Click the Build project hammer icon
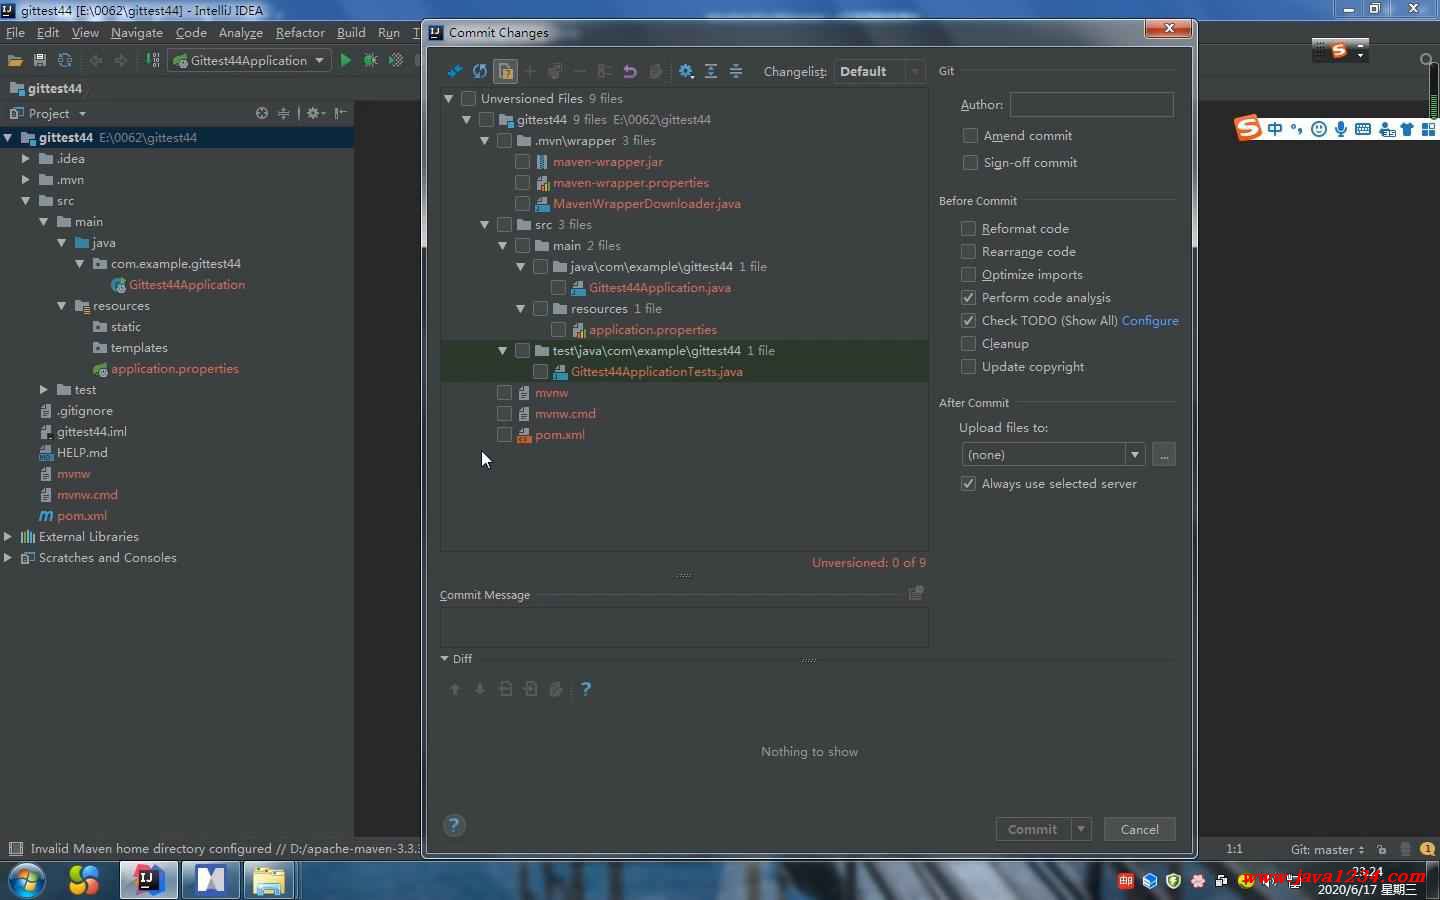The image size is (1440, 900). (x=153, y=60)
